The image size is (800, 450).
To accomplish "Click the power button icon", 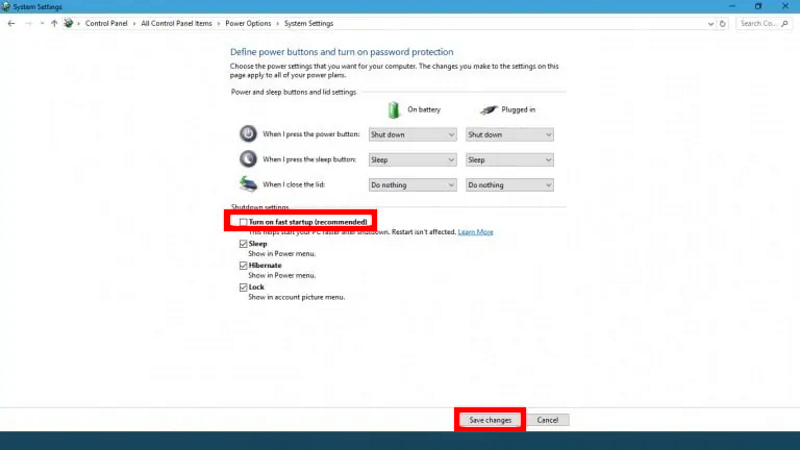I will point(248,134).
